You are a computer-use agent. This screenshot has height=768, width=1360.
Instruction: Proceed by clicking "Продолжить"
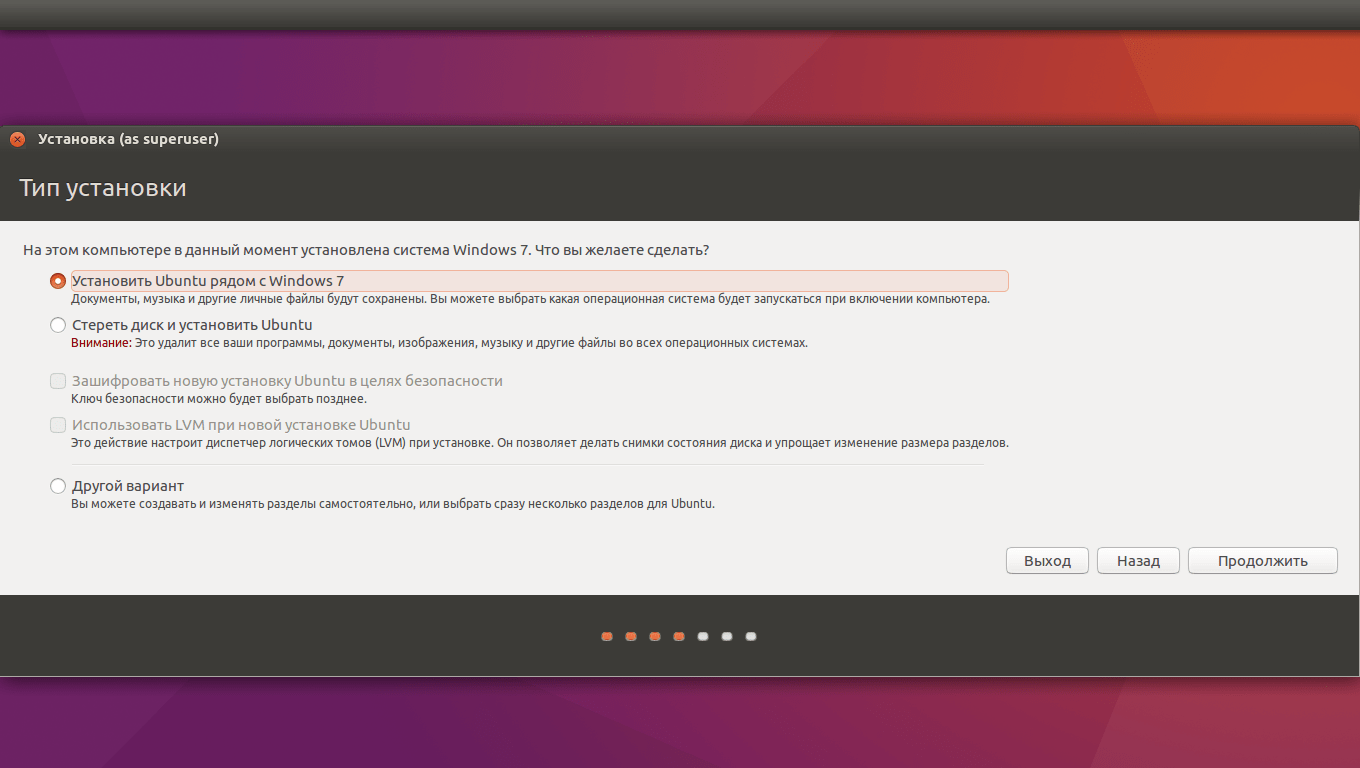pos(1262,561)
